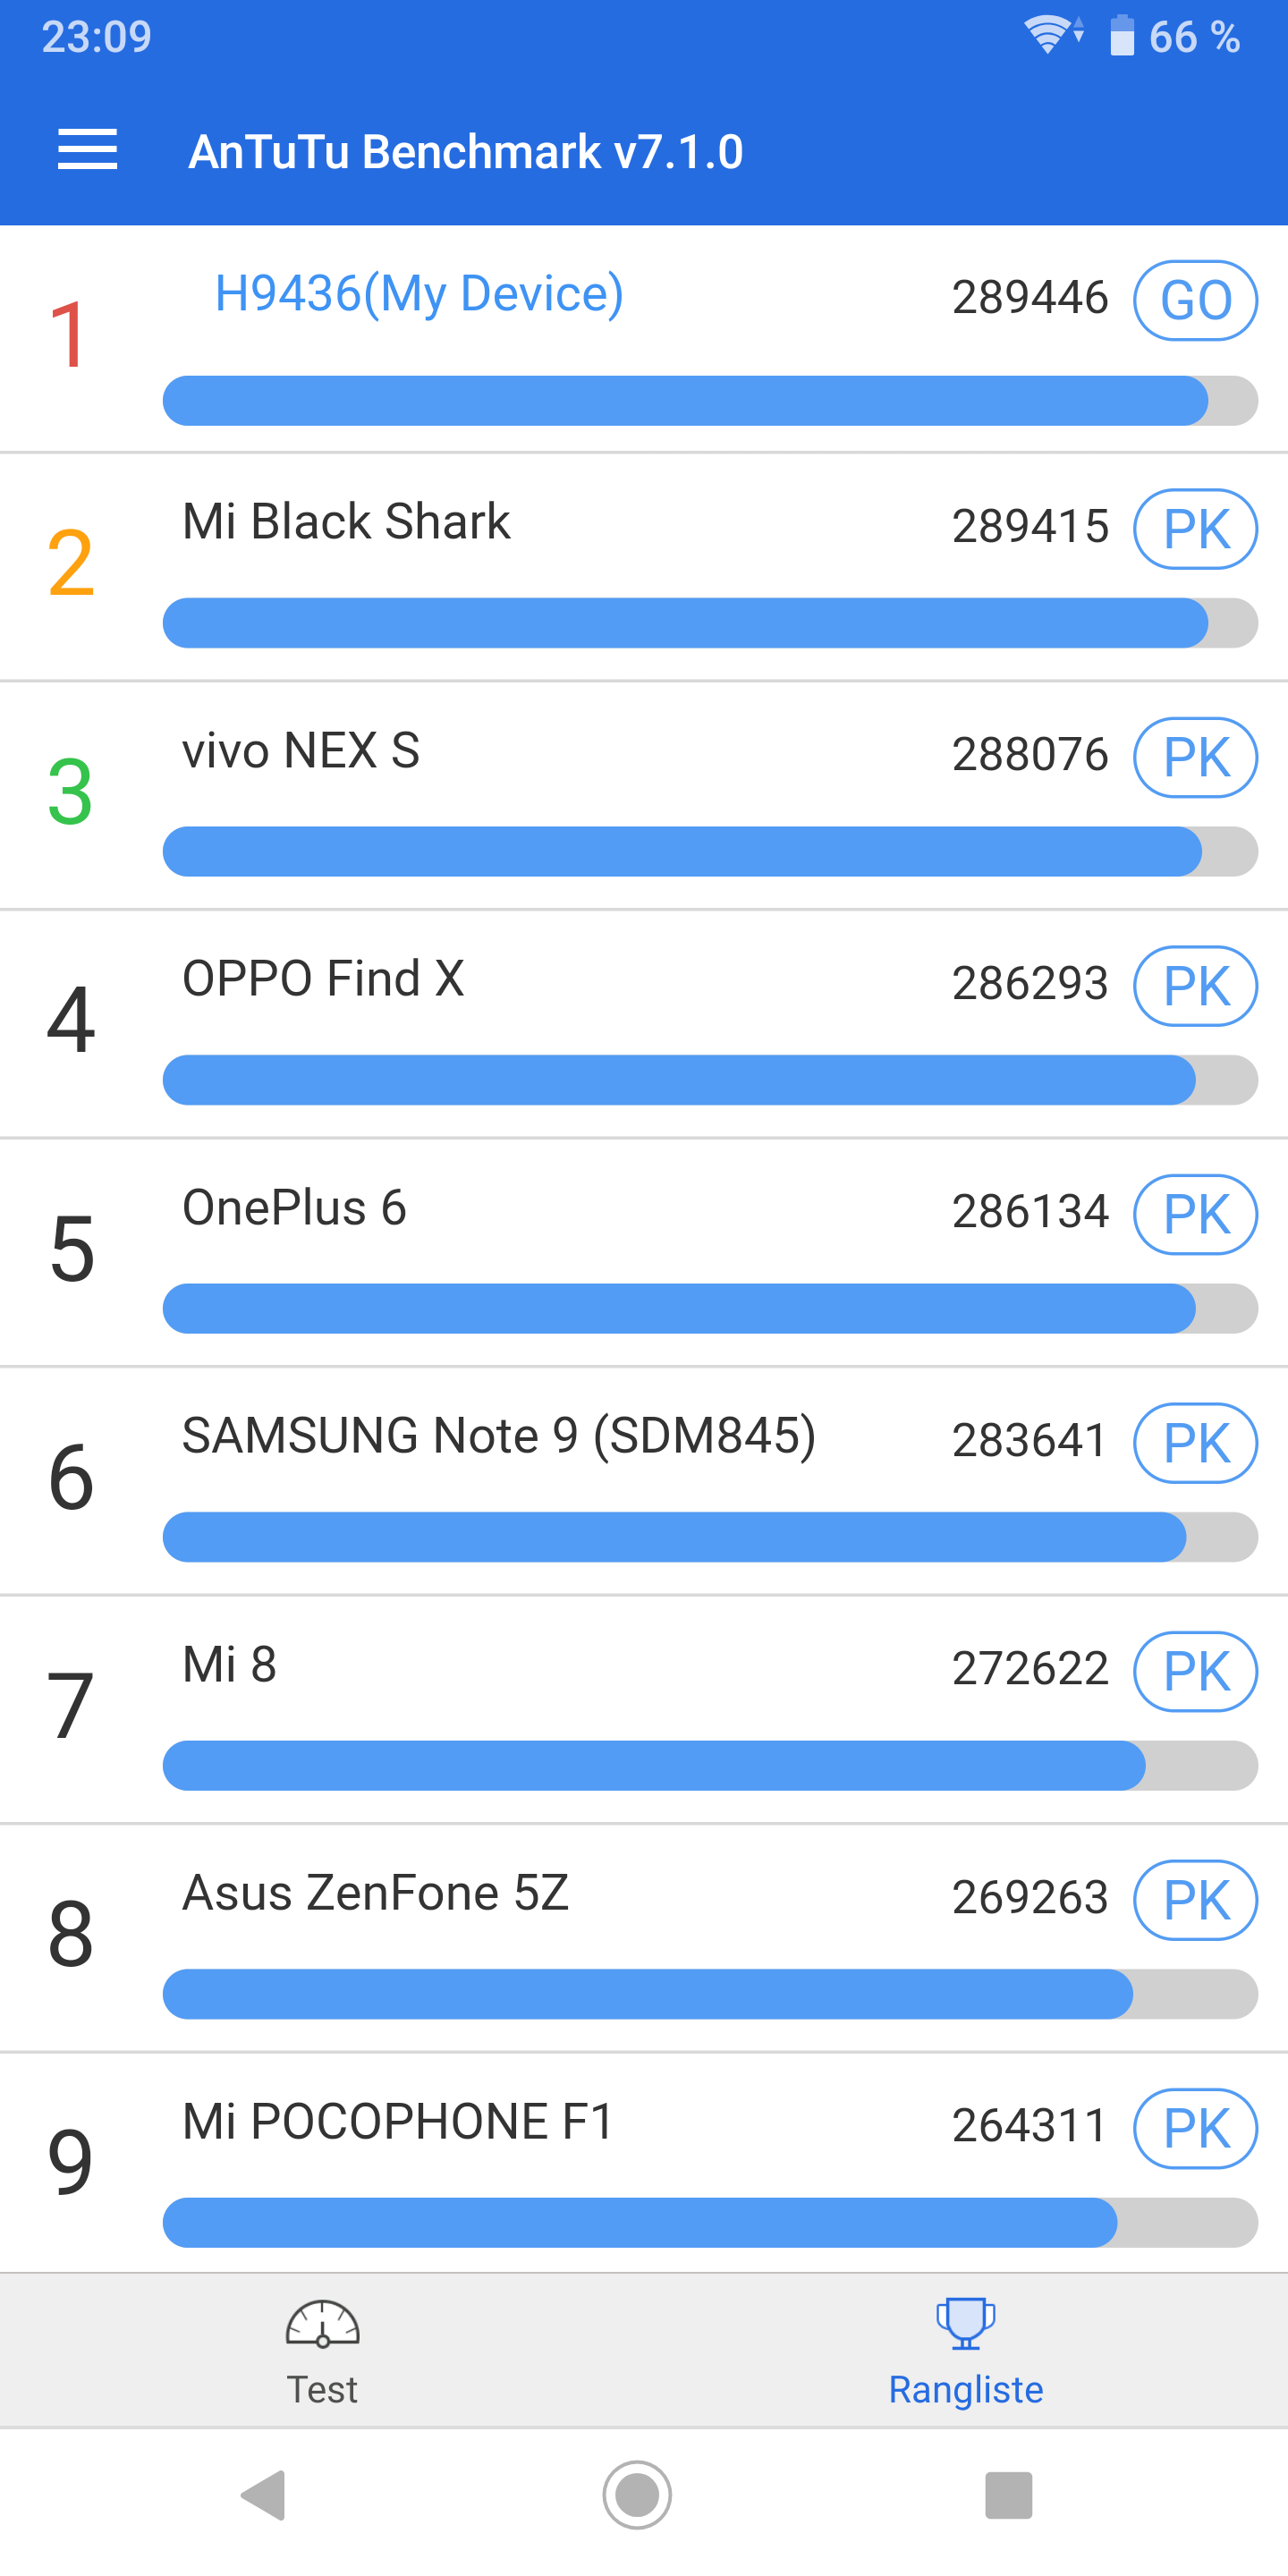Tap the Wi-Fi status icon
Image resolution: width=1288 pixels, height=2576 pixels.
tap(1051, 35)
